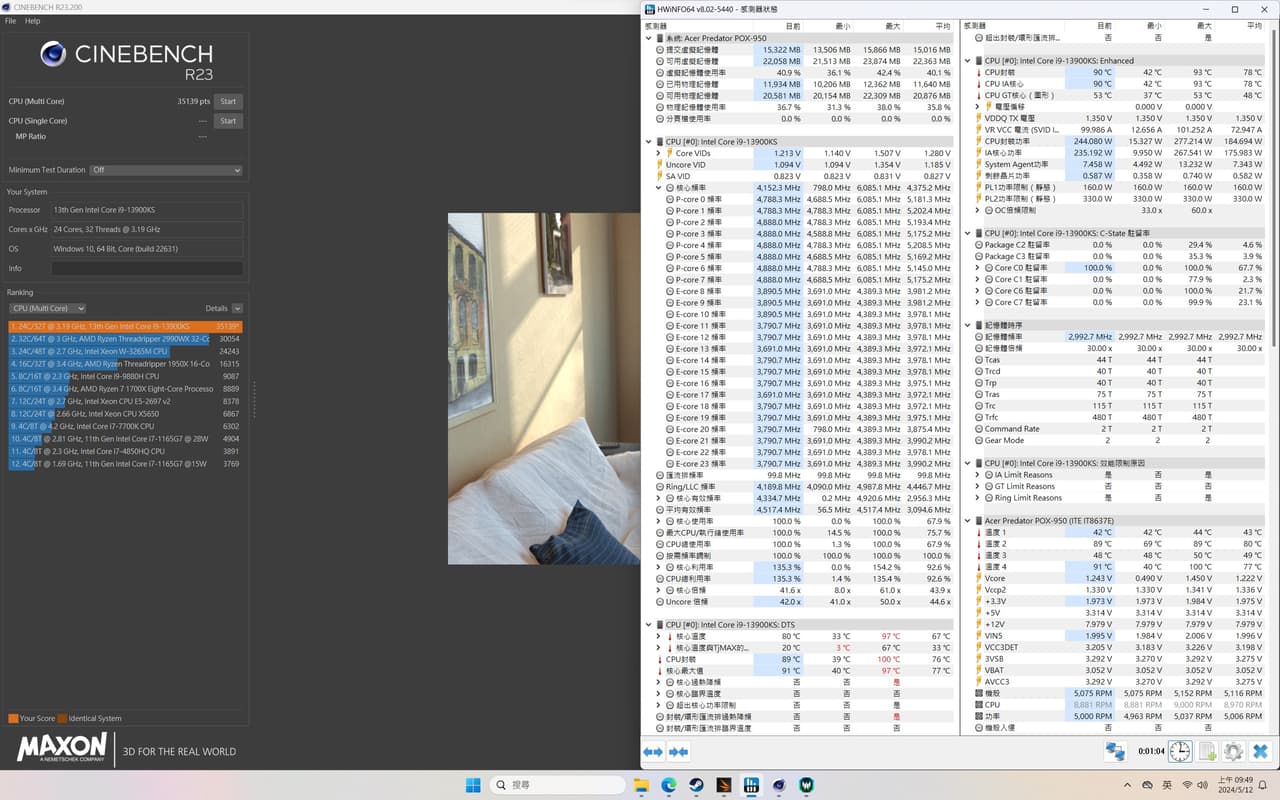Viewport: 1280px width, 800px height.
Task: Switch to HWiNFO taskbar icon
Action: pyautogui.click(x=751, y=785)
